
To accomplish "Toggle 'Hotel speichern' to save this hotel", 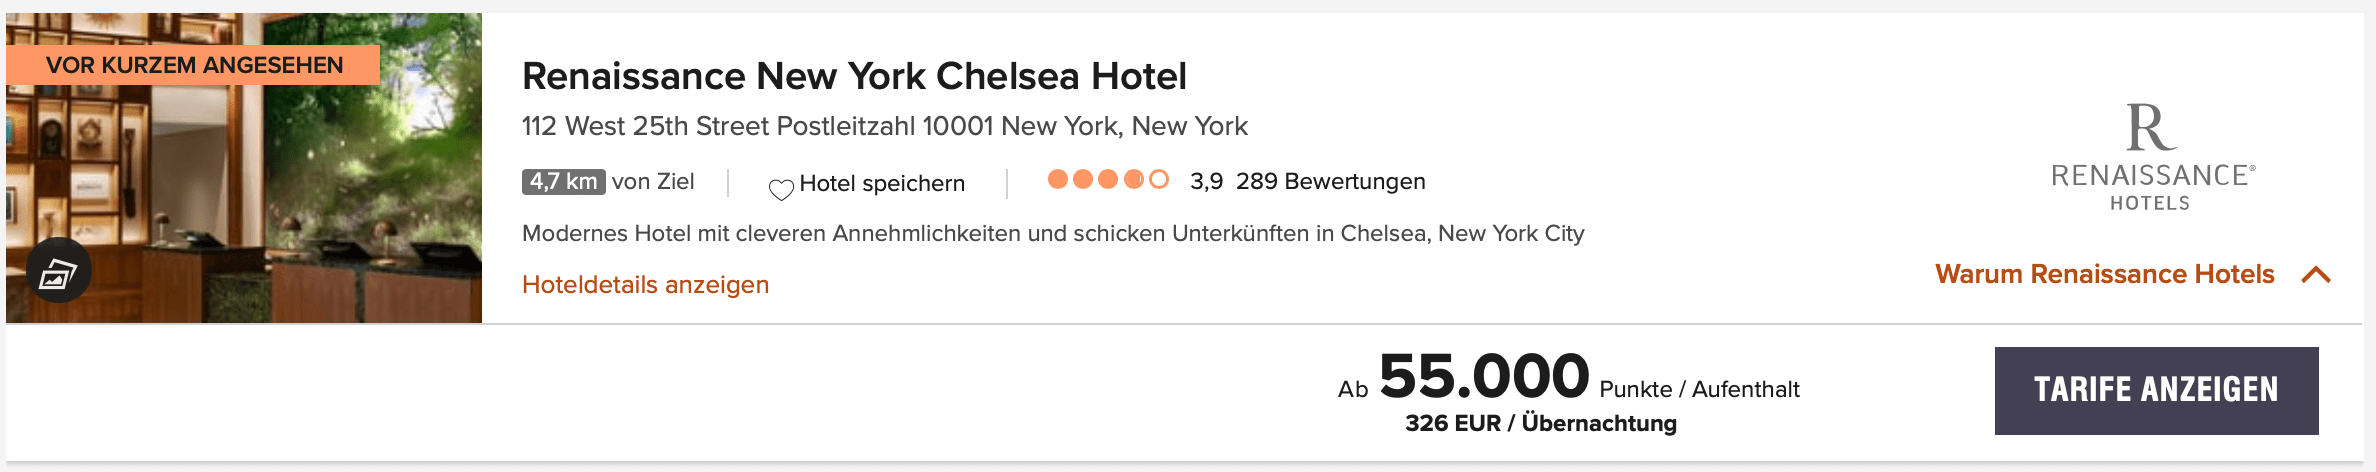I will click(881, 184).
